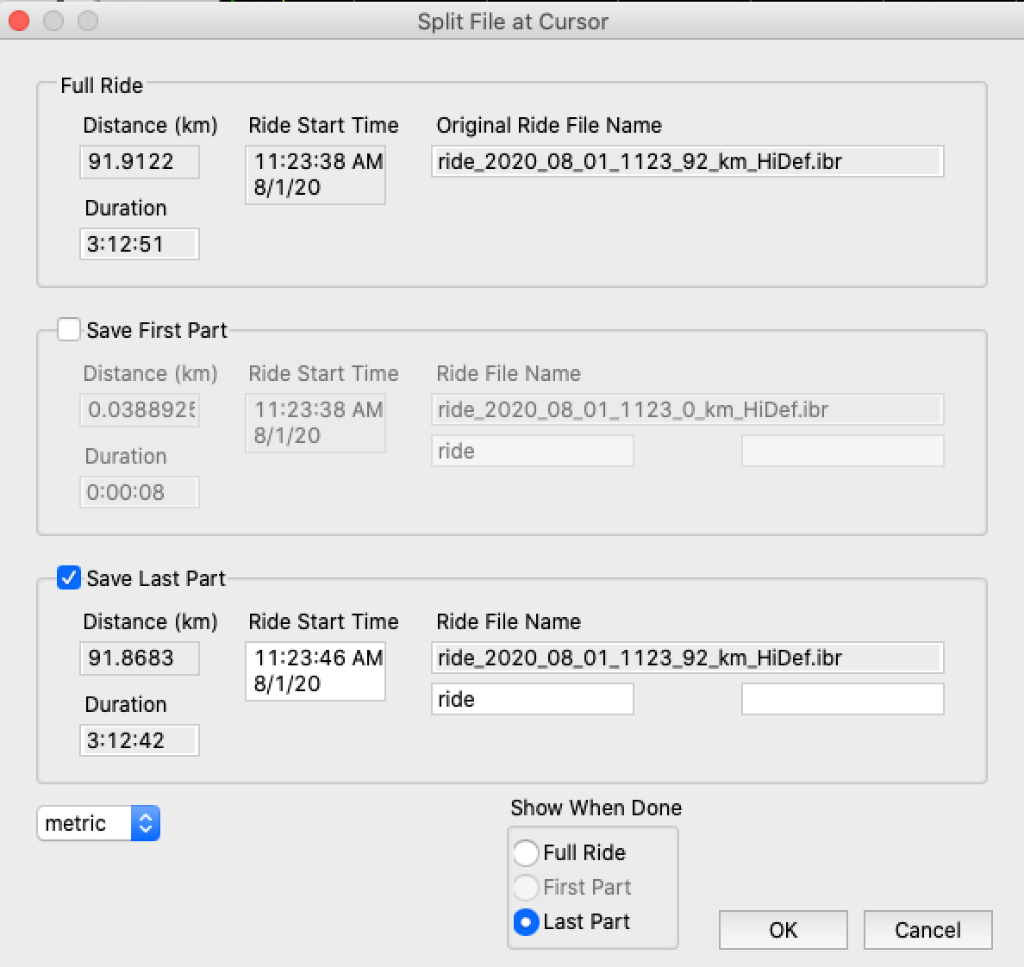Open the metric units dropdown
1024x967 pixels.
point(84,823)
